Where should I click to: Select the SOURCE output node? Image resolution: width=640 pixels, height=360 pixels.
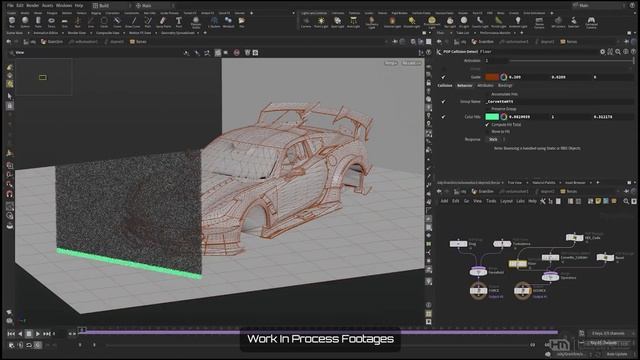pos(522,291)
